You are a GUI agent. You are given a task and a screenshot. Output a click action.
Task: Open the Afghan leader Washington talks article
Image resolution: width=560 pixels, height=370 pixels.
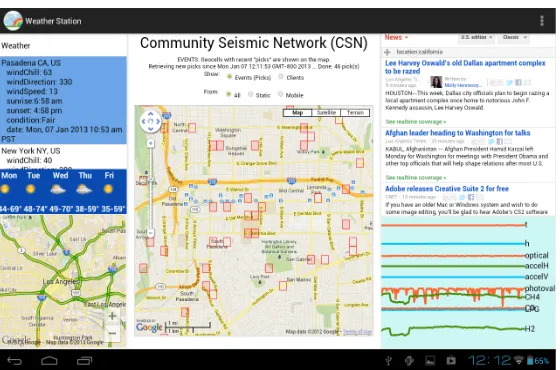[458, 133]
